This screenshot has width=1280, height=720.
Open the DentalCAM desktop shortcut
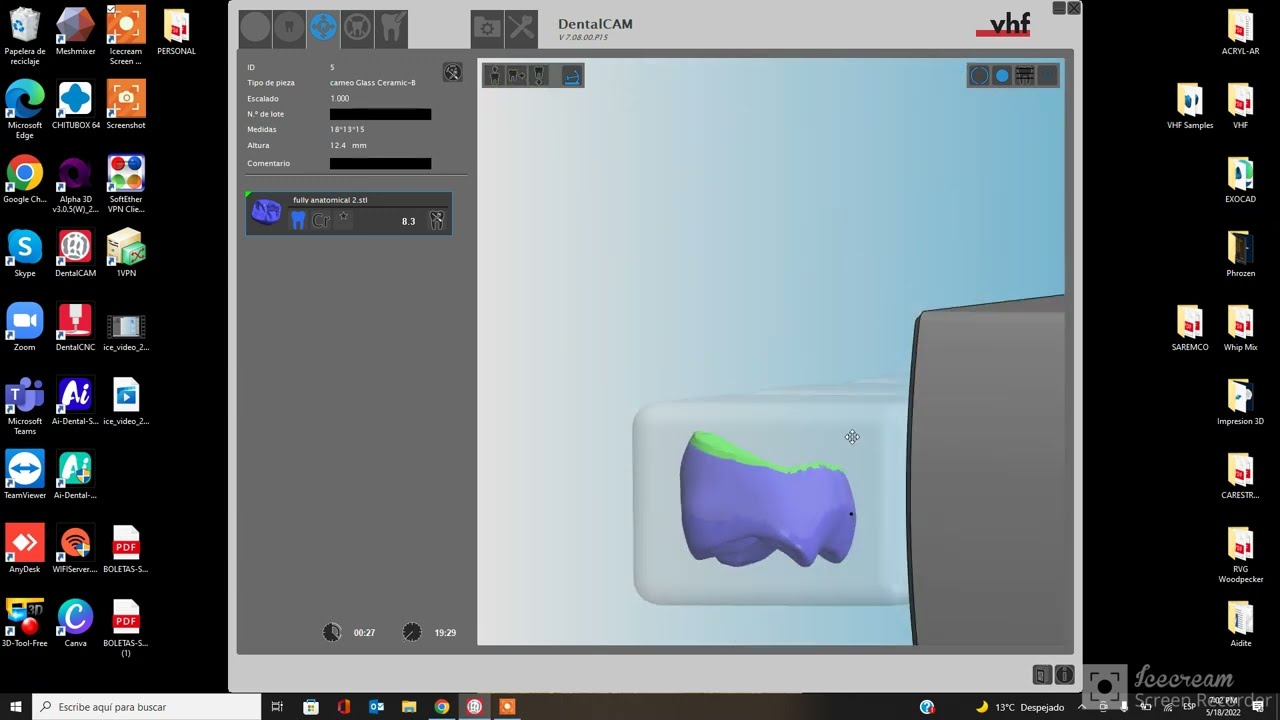[75, 254]
